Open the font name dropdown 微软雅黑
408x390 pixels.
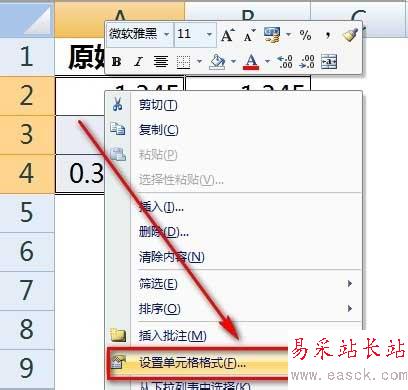(166, 34)
